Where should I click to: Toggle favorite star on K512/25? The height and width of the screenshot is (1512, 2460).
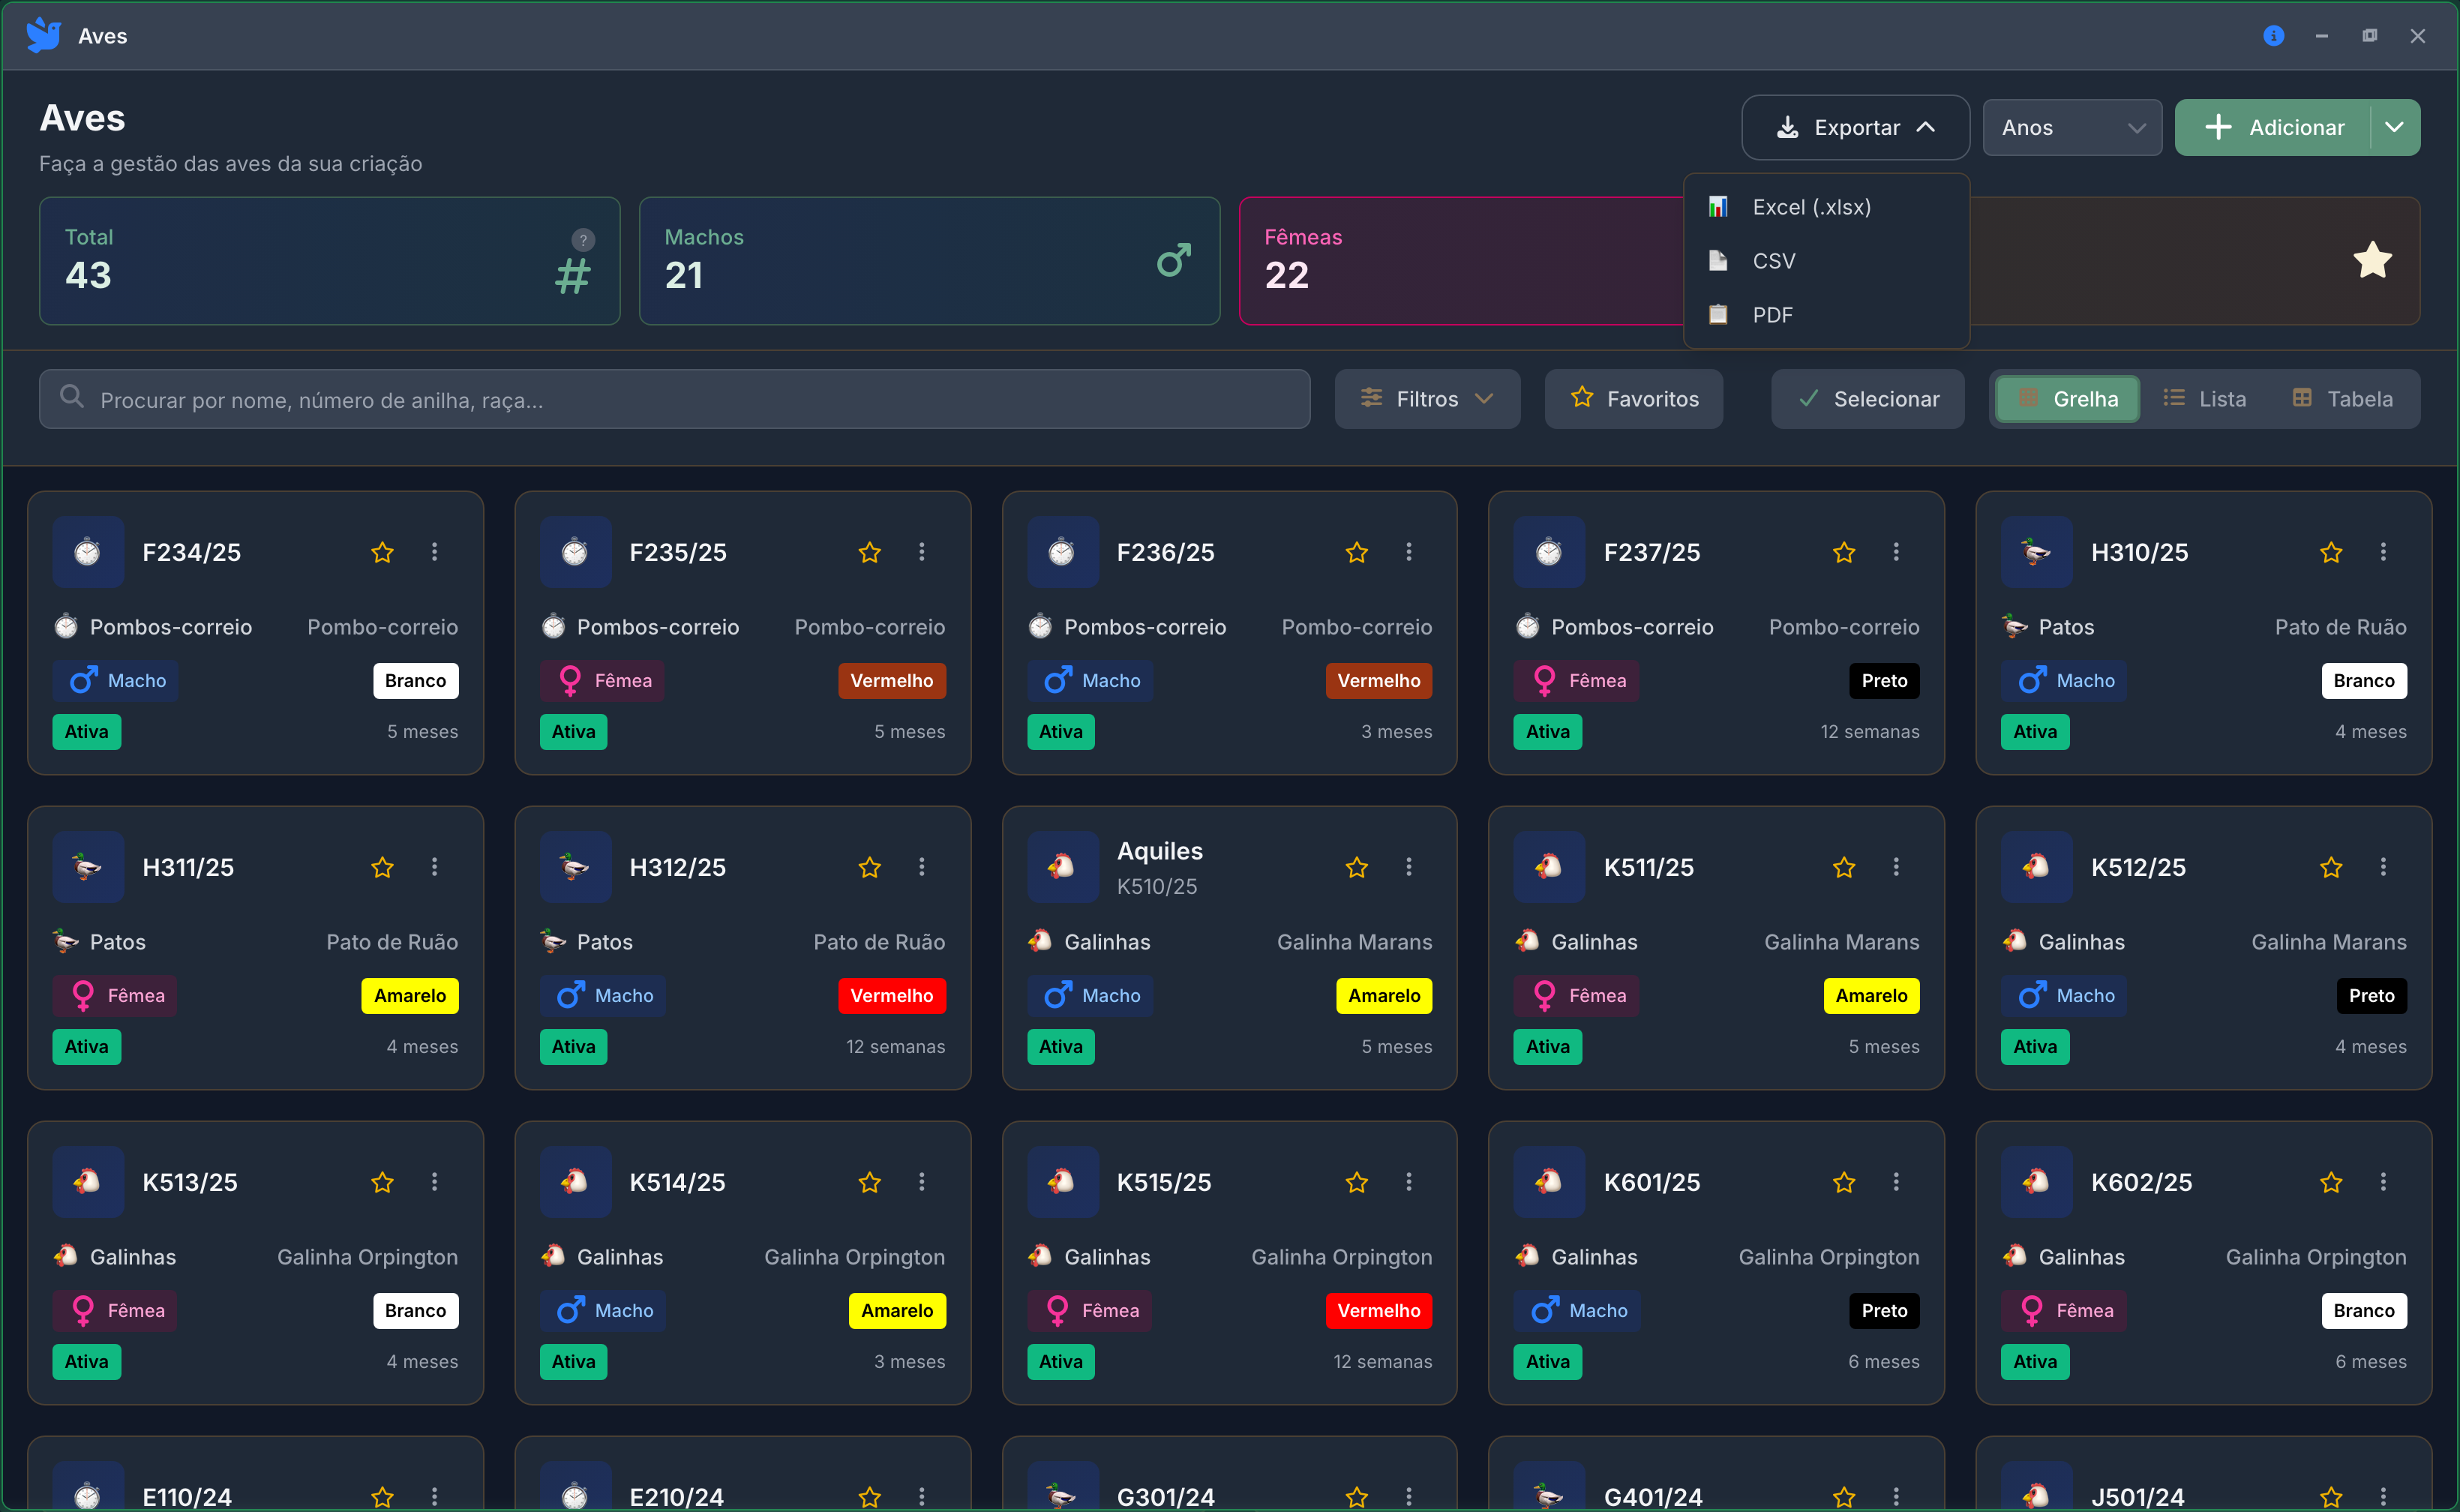pyautogui.click(x=2331, y=867)
